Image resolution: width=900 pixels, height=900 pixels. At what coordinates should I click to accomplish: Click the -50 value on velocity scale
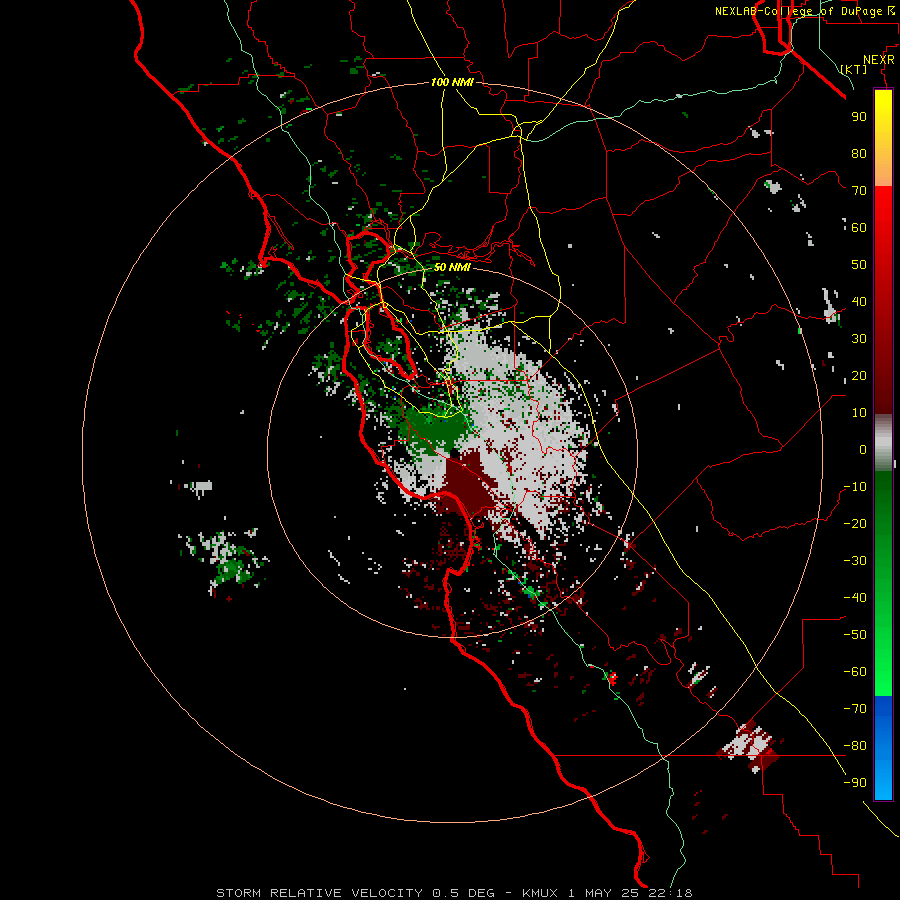pyautogui.click(x=855, y=635)
